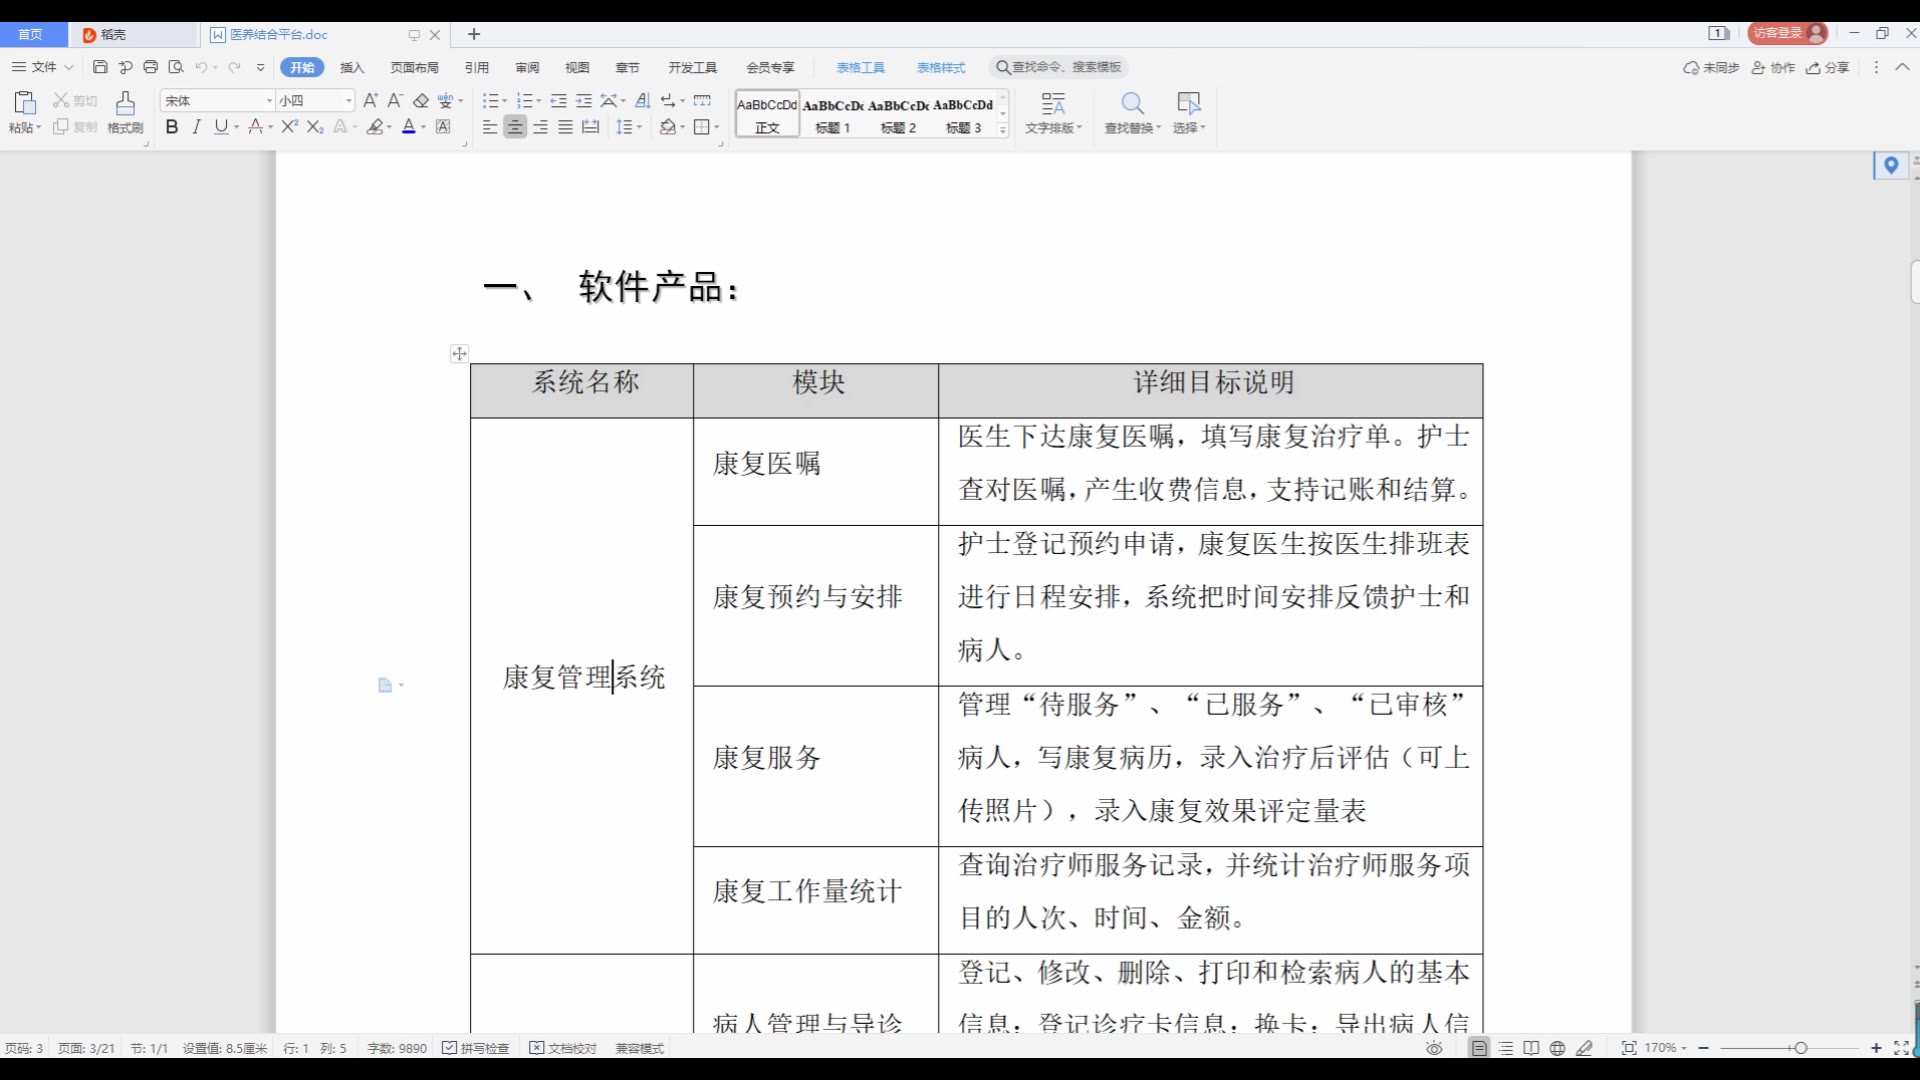Click the table move handle cross icon
The image size is (1920, 1080).
[459, 353]
